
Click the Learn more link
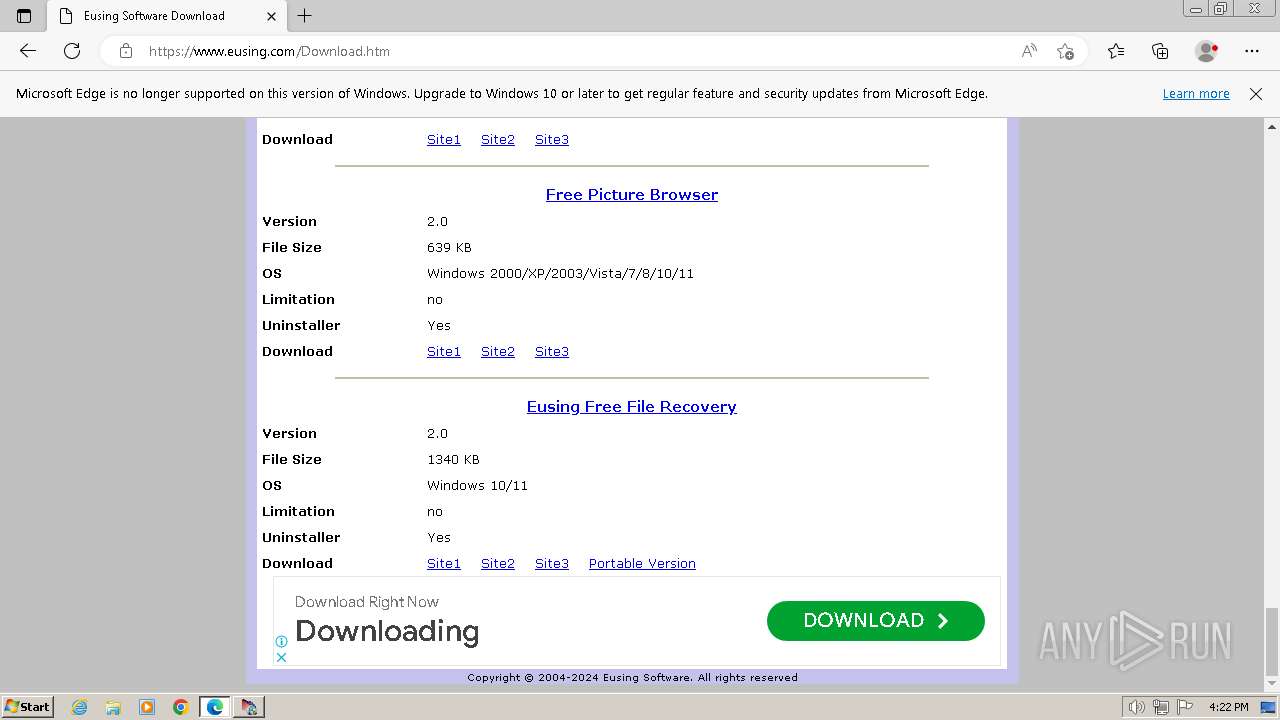coord(1196,94)
